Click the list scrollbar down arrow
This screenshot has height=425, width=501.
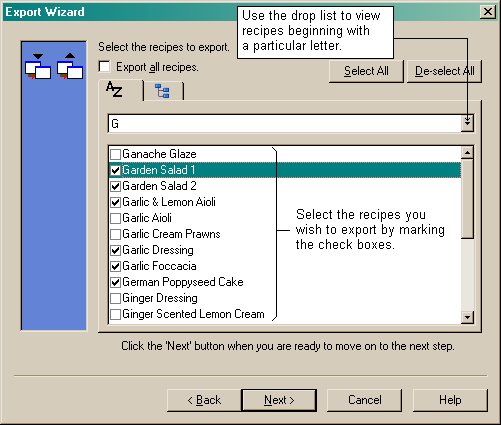click(467, 317)
